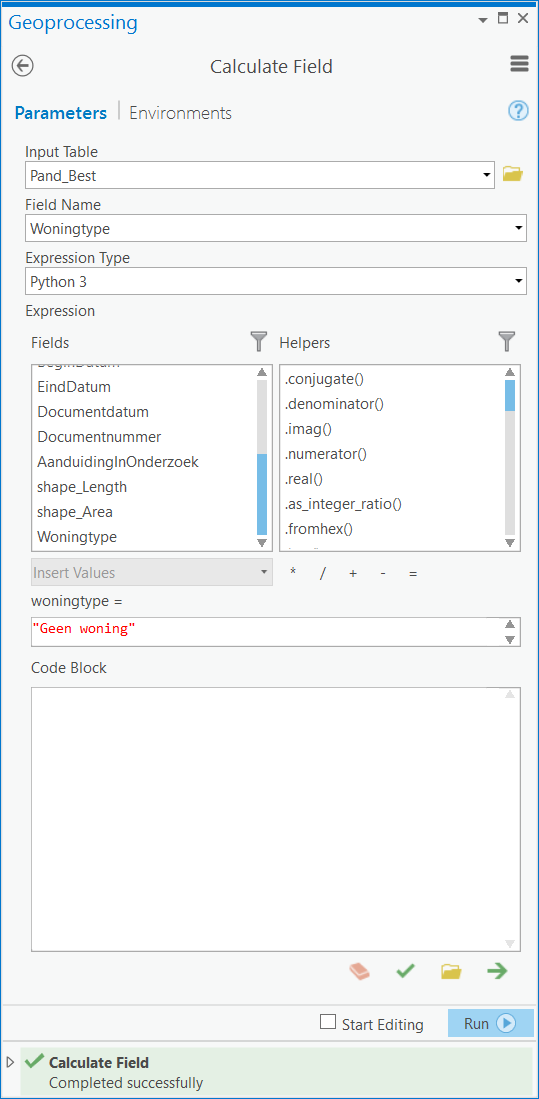
Task: Filter Helpers list with funnel icon
Action: [x=507, y=342]
